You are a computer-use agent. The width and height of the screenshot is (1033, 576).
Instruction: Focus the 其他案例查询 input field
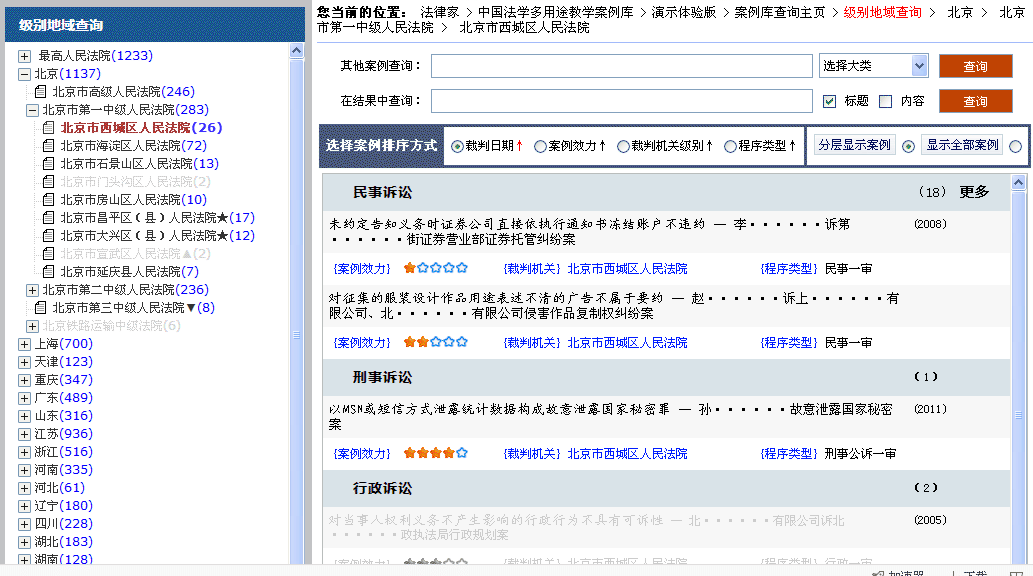[621, 66]
